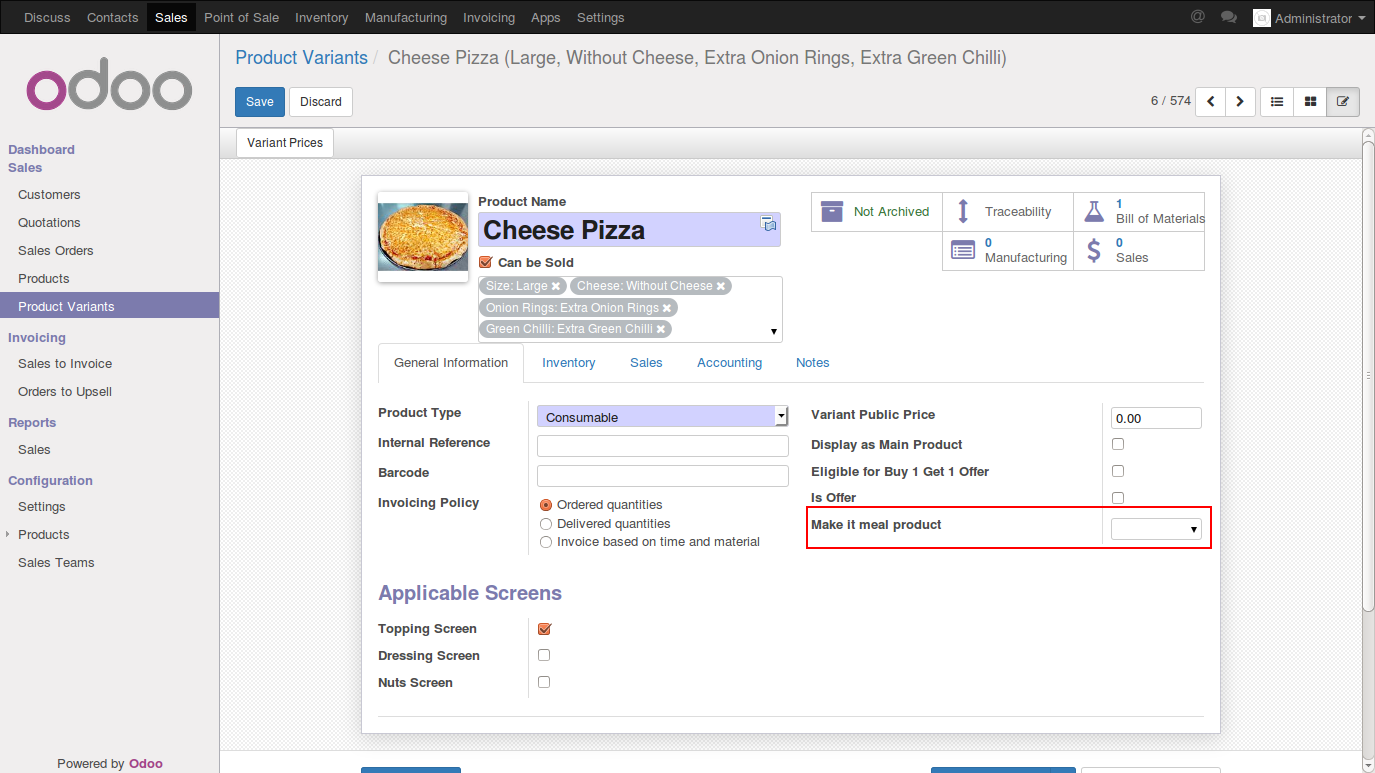Viewport: 1375px width, 773px height.
Task: Select Invoice based on time and material
Action: pos(546,542)
